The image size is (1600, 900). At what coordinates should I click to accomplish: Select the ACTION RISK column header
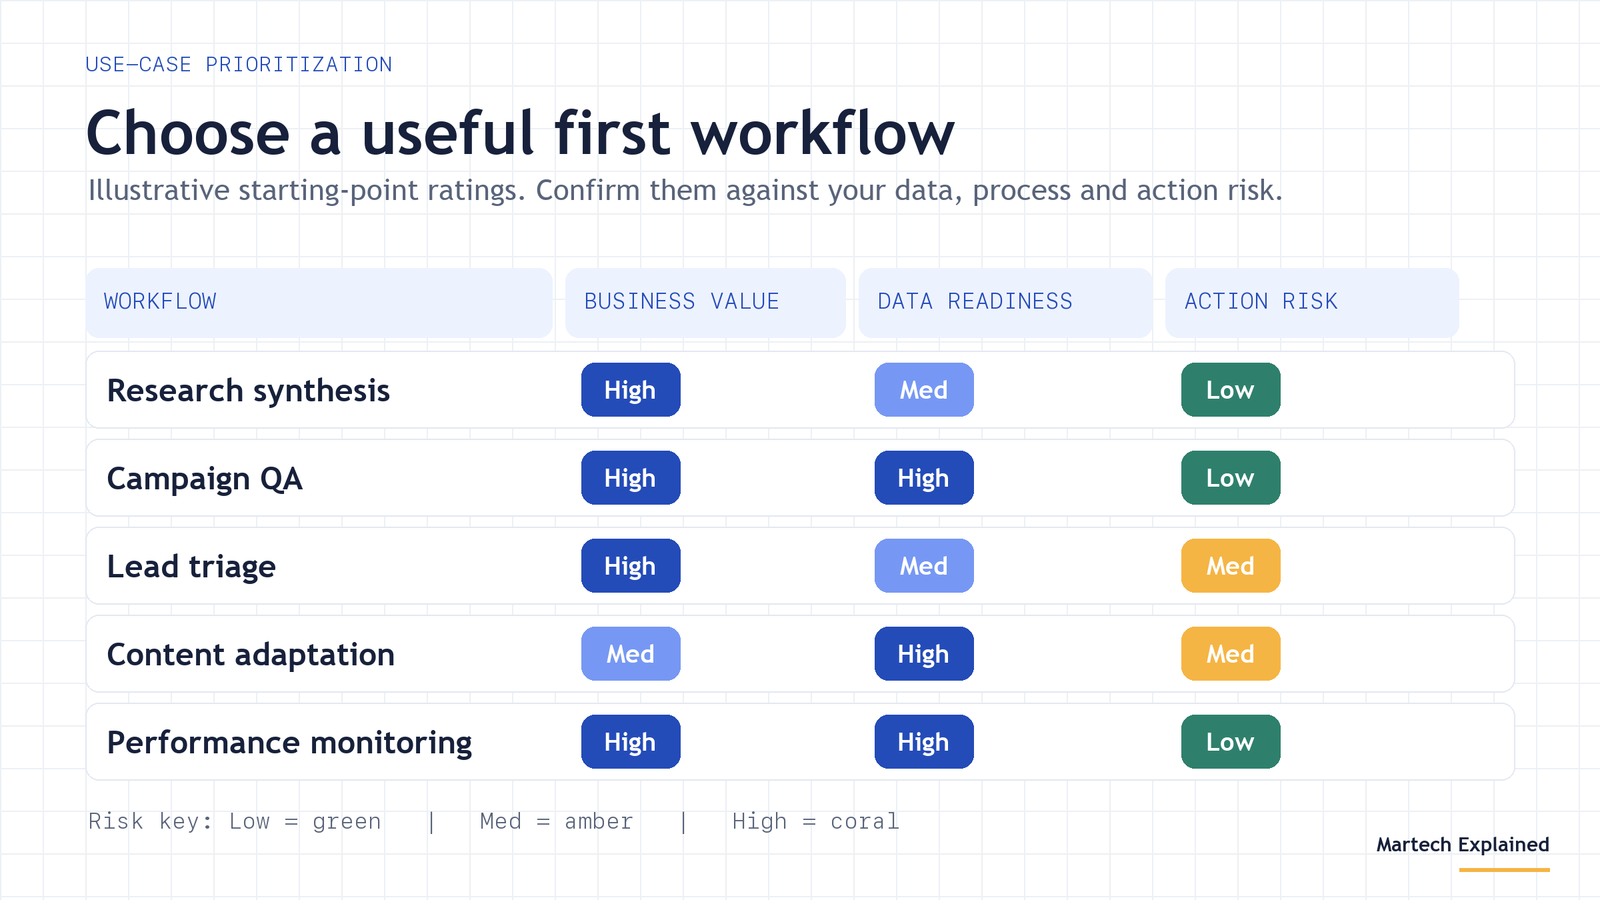pos(1312,302)
